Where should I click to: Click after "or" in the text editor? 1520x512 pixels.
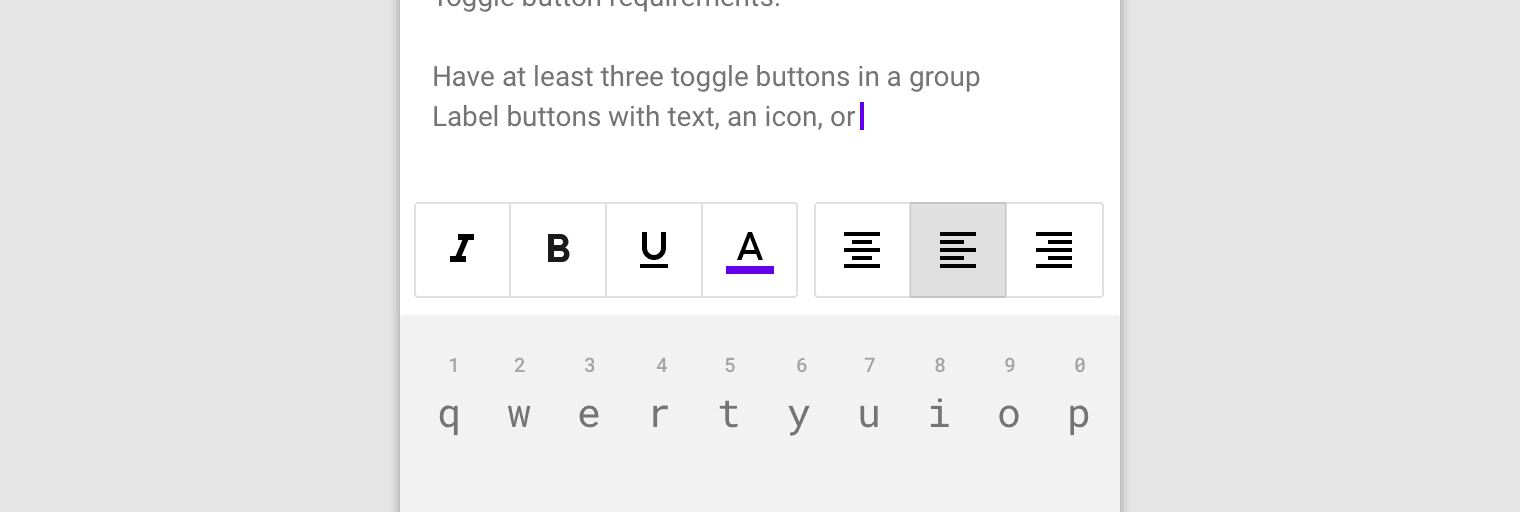coord(859,117)
